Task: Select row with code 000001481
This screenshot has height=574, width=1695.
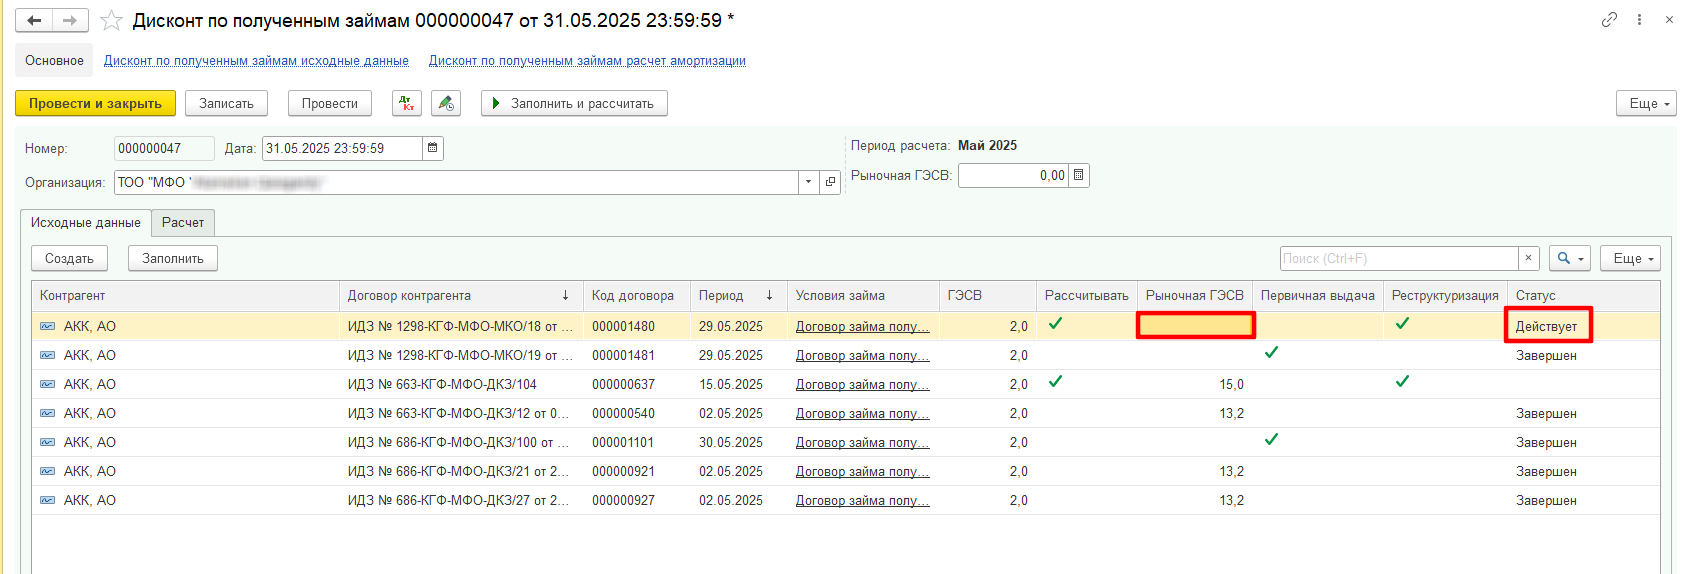Action: (x=846, y=355)
